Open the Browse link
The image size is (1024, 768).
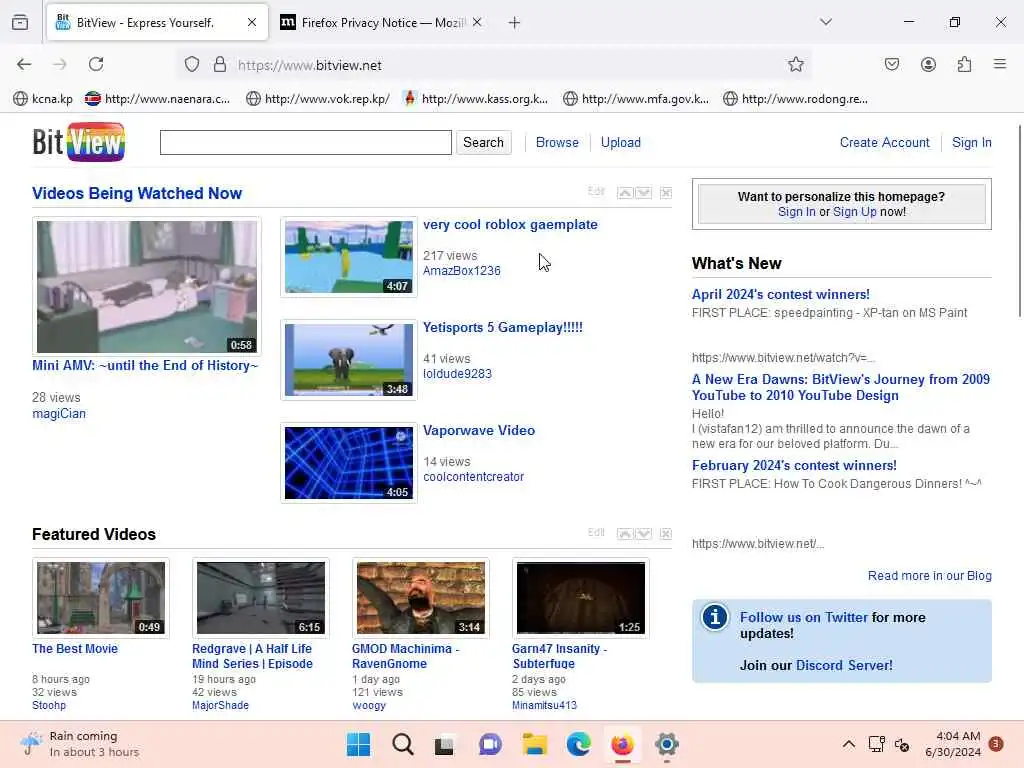pyautogui.click(x=557, y=142)
